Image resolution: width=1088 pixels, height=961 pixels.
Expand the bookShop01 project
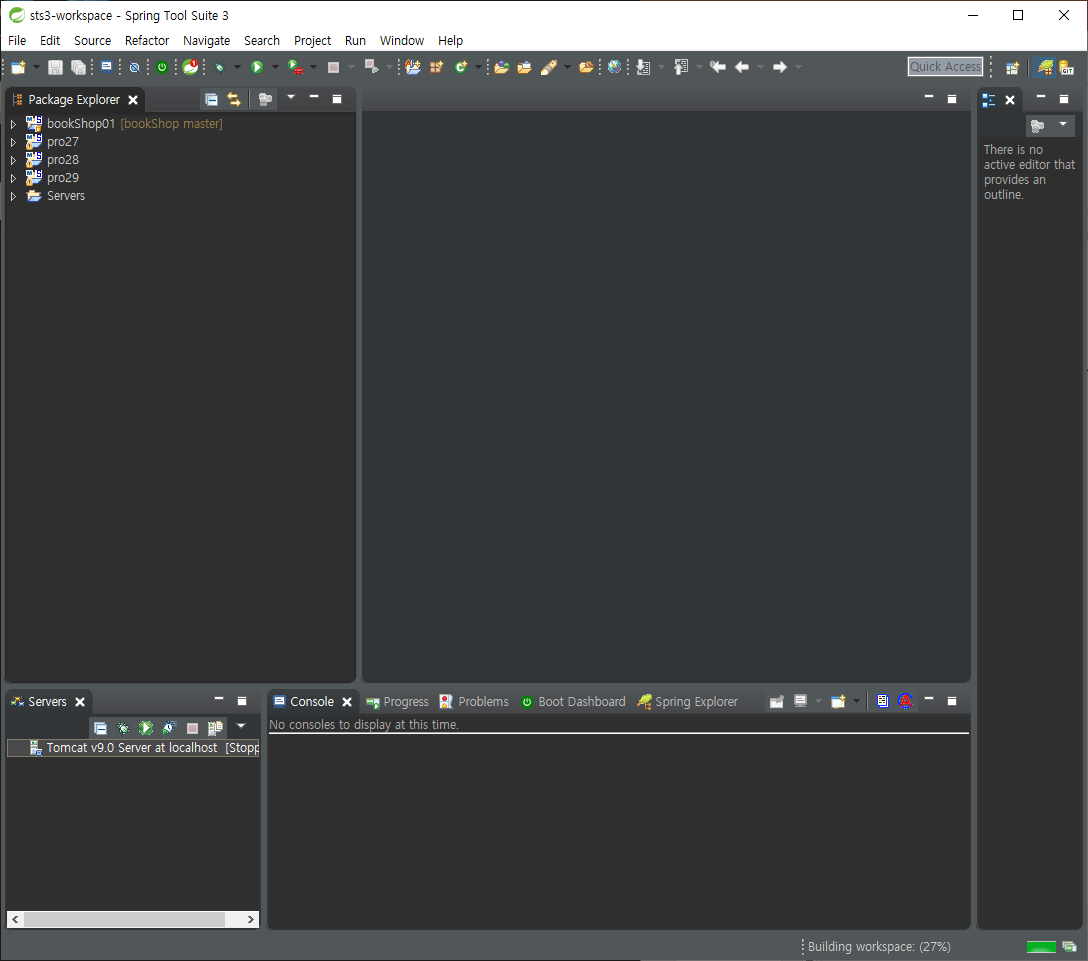tap(13, 124)
